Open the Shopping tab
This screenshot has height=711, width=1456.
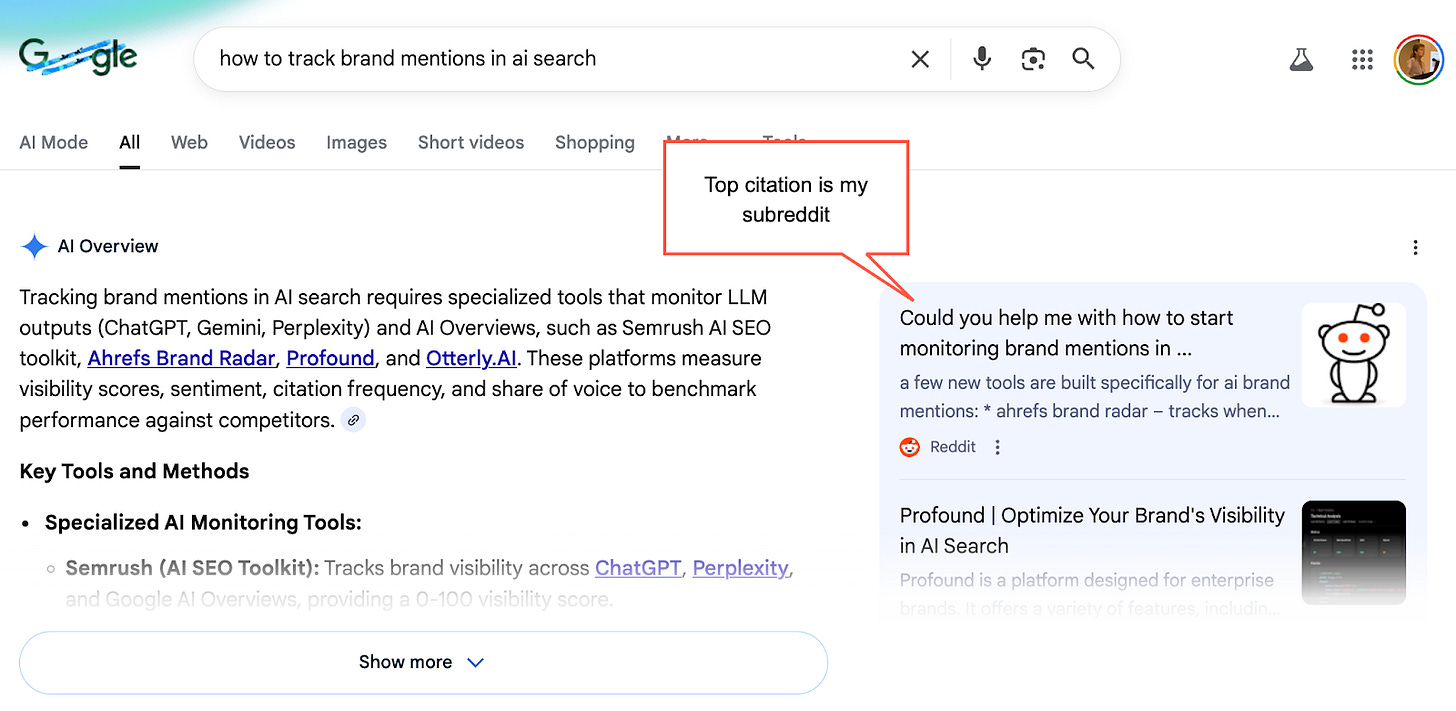coord(595,142)
